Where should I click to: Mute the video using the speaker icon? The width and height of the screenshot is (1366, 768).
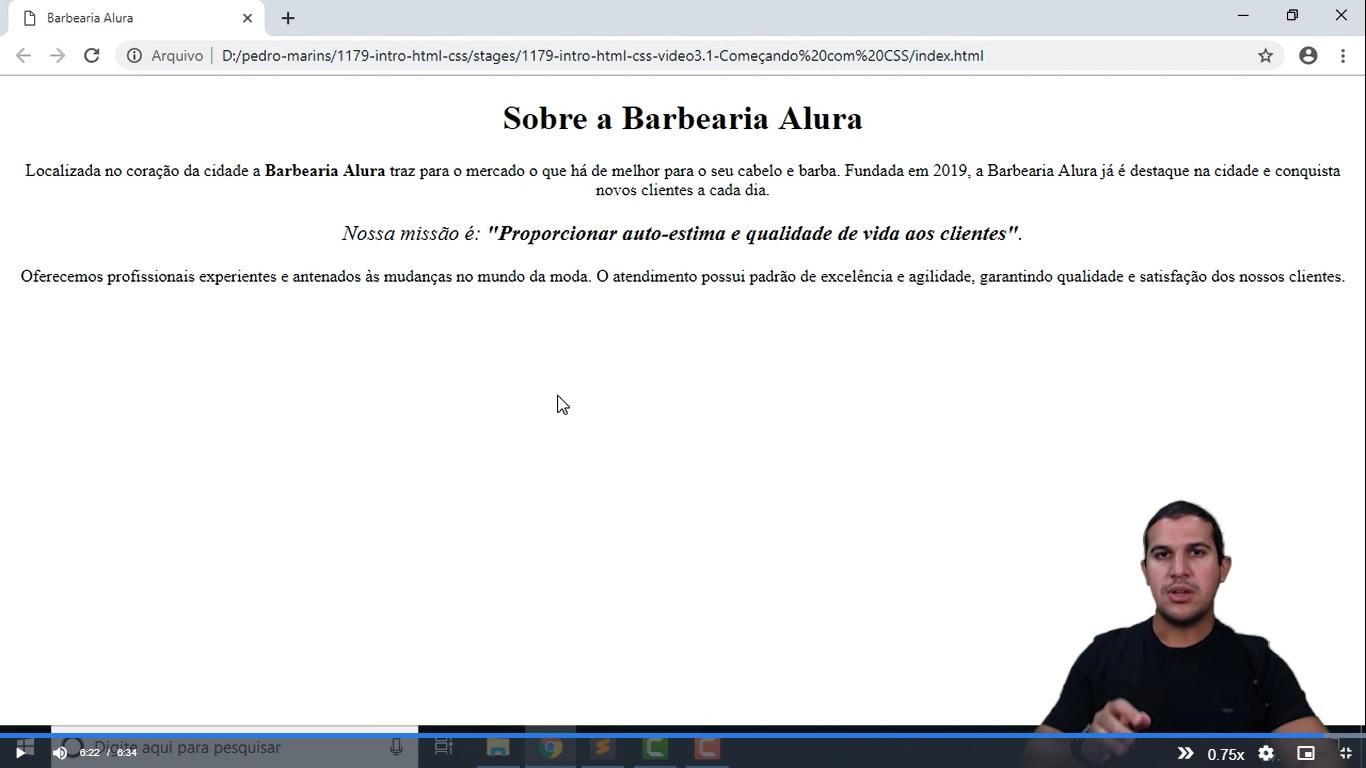[x=60, y=753]
